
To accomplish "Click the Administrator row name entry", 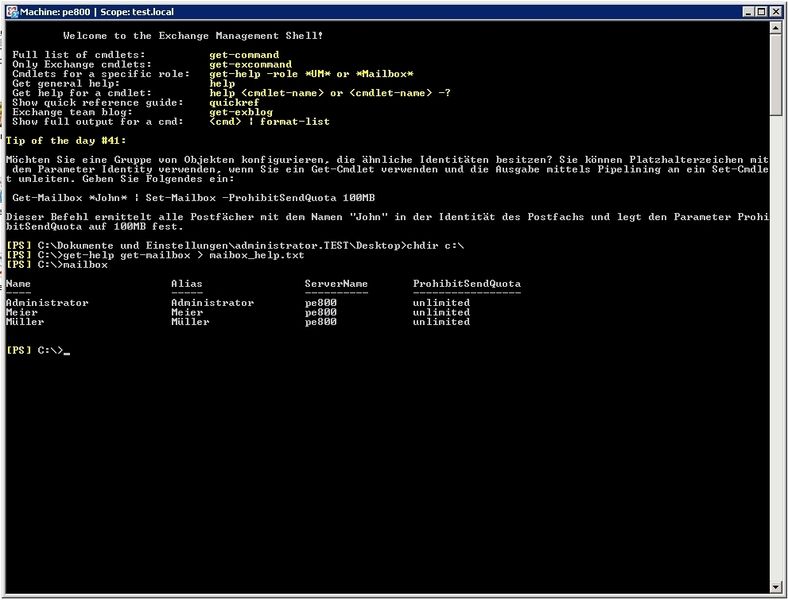I will click(x=47, y=302).
